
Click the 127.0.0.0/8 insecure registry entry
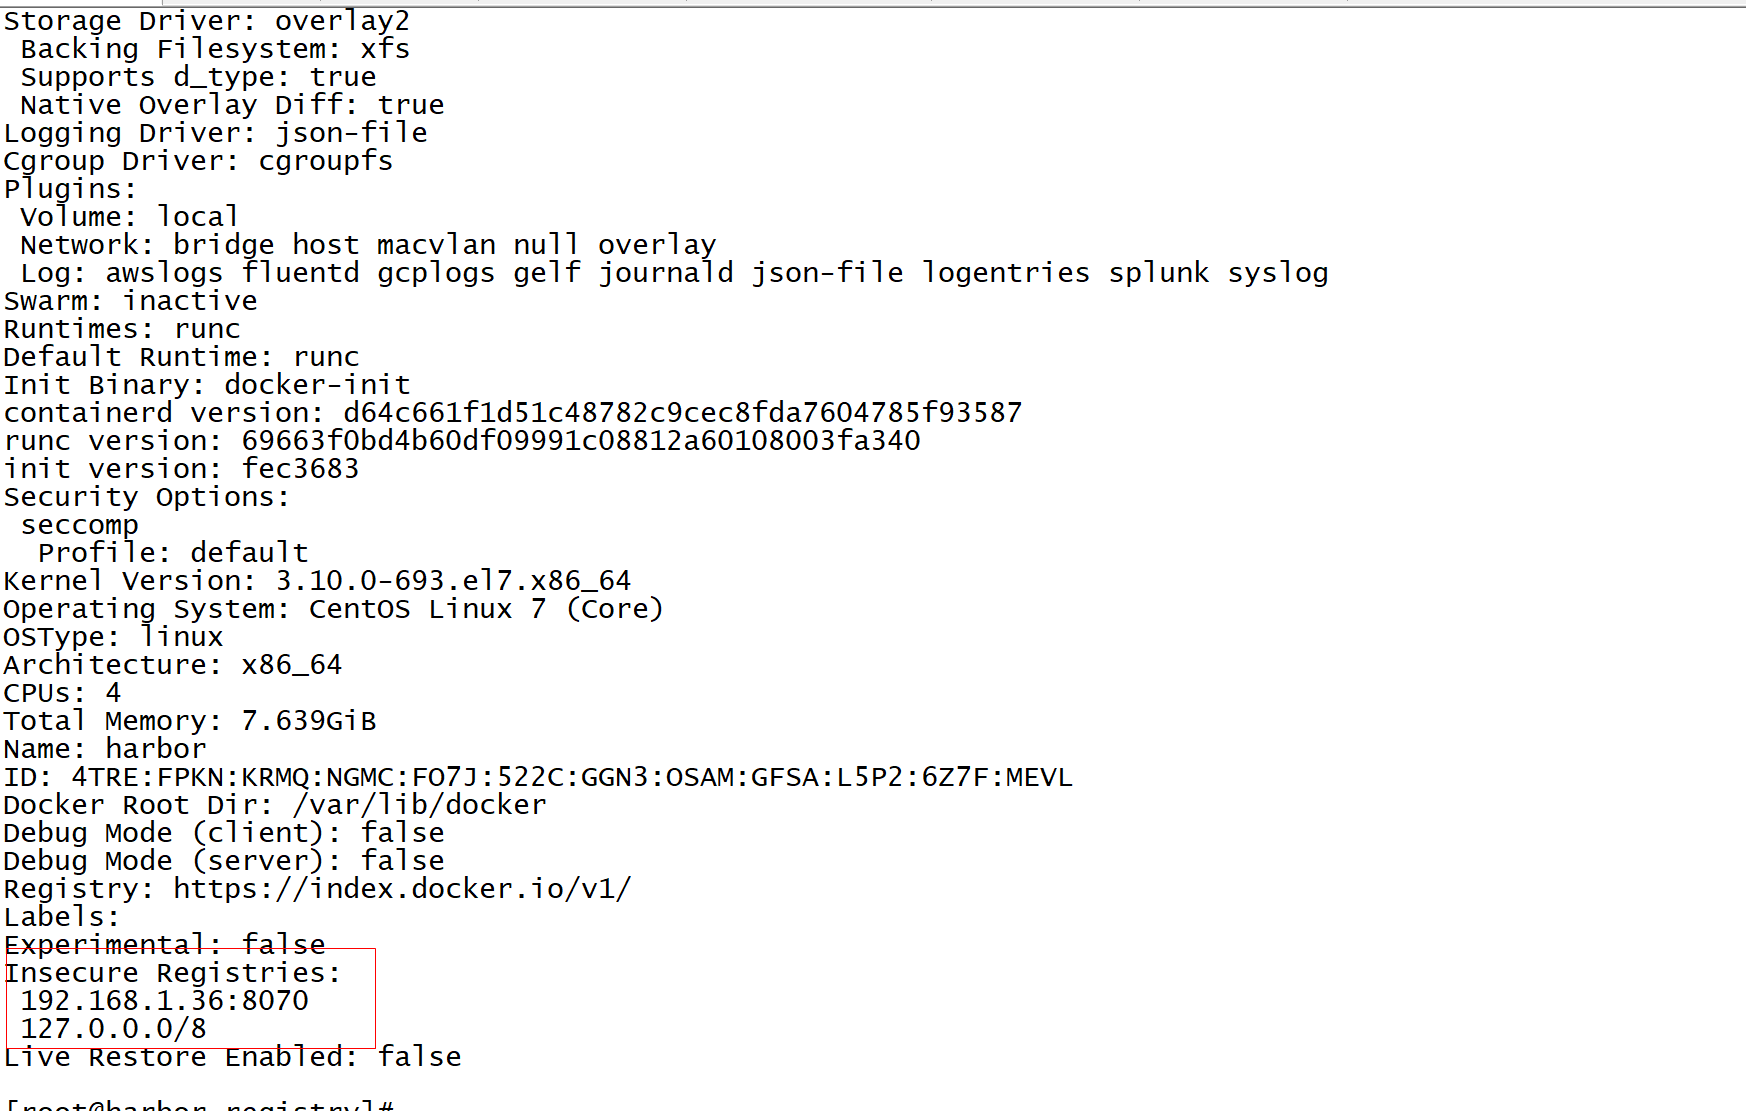pos(113,1029)
